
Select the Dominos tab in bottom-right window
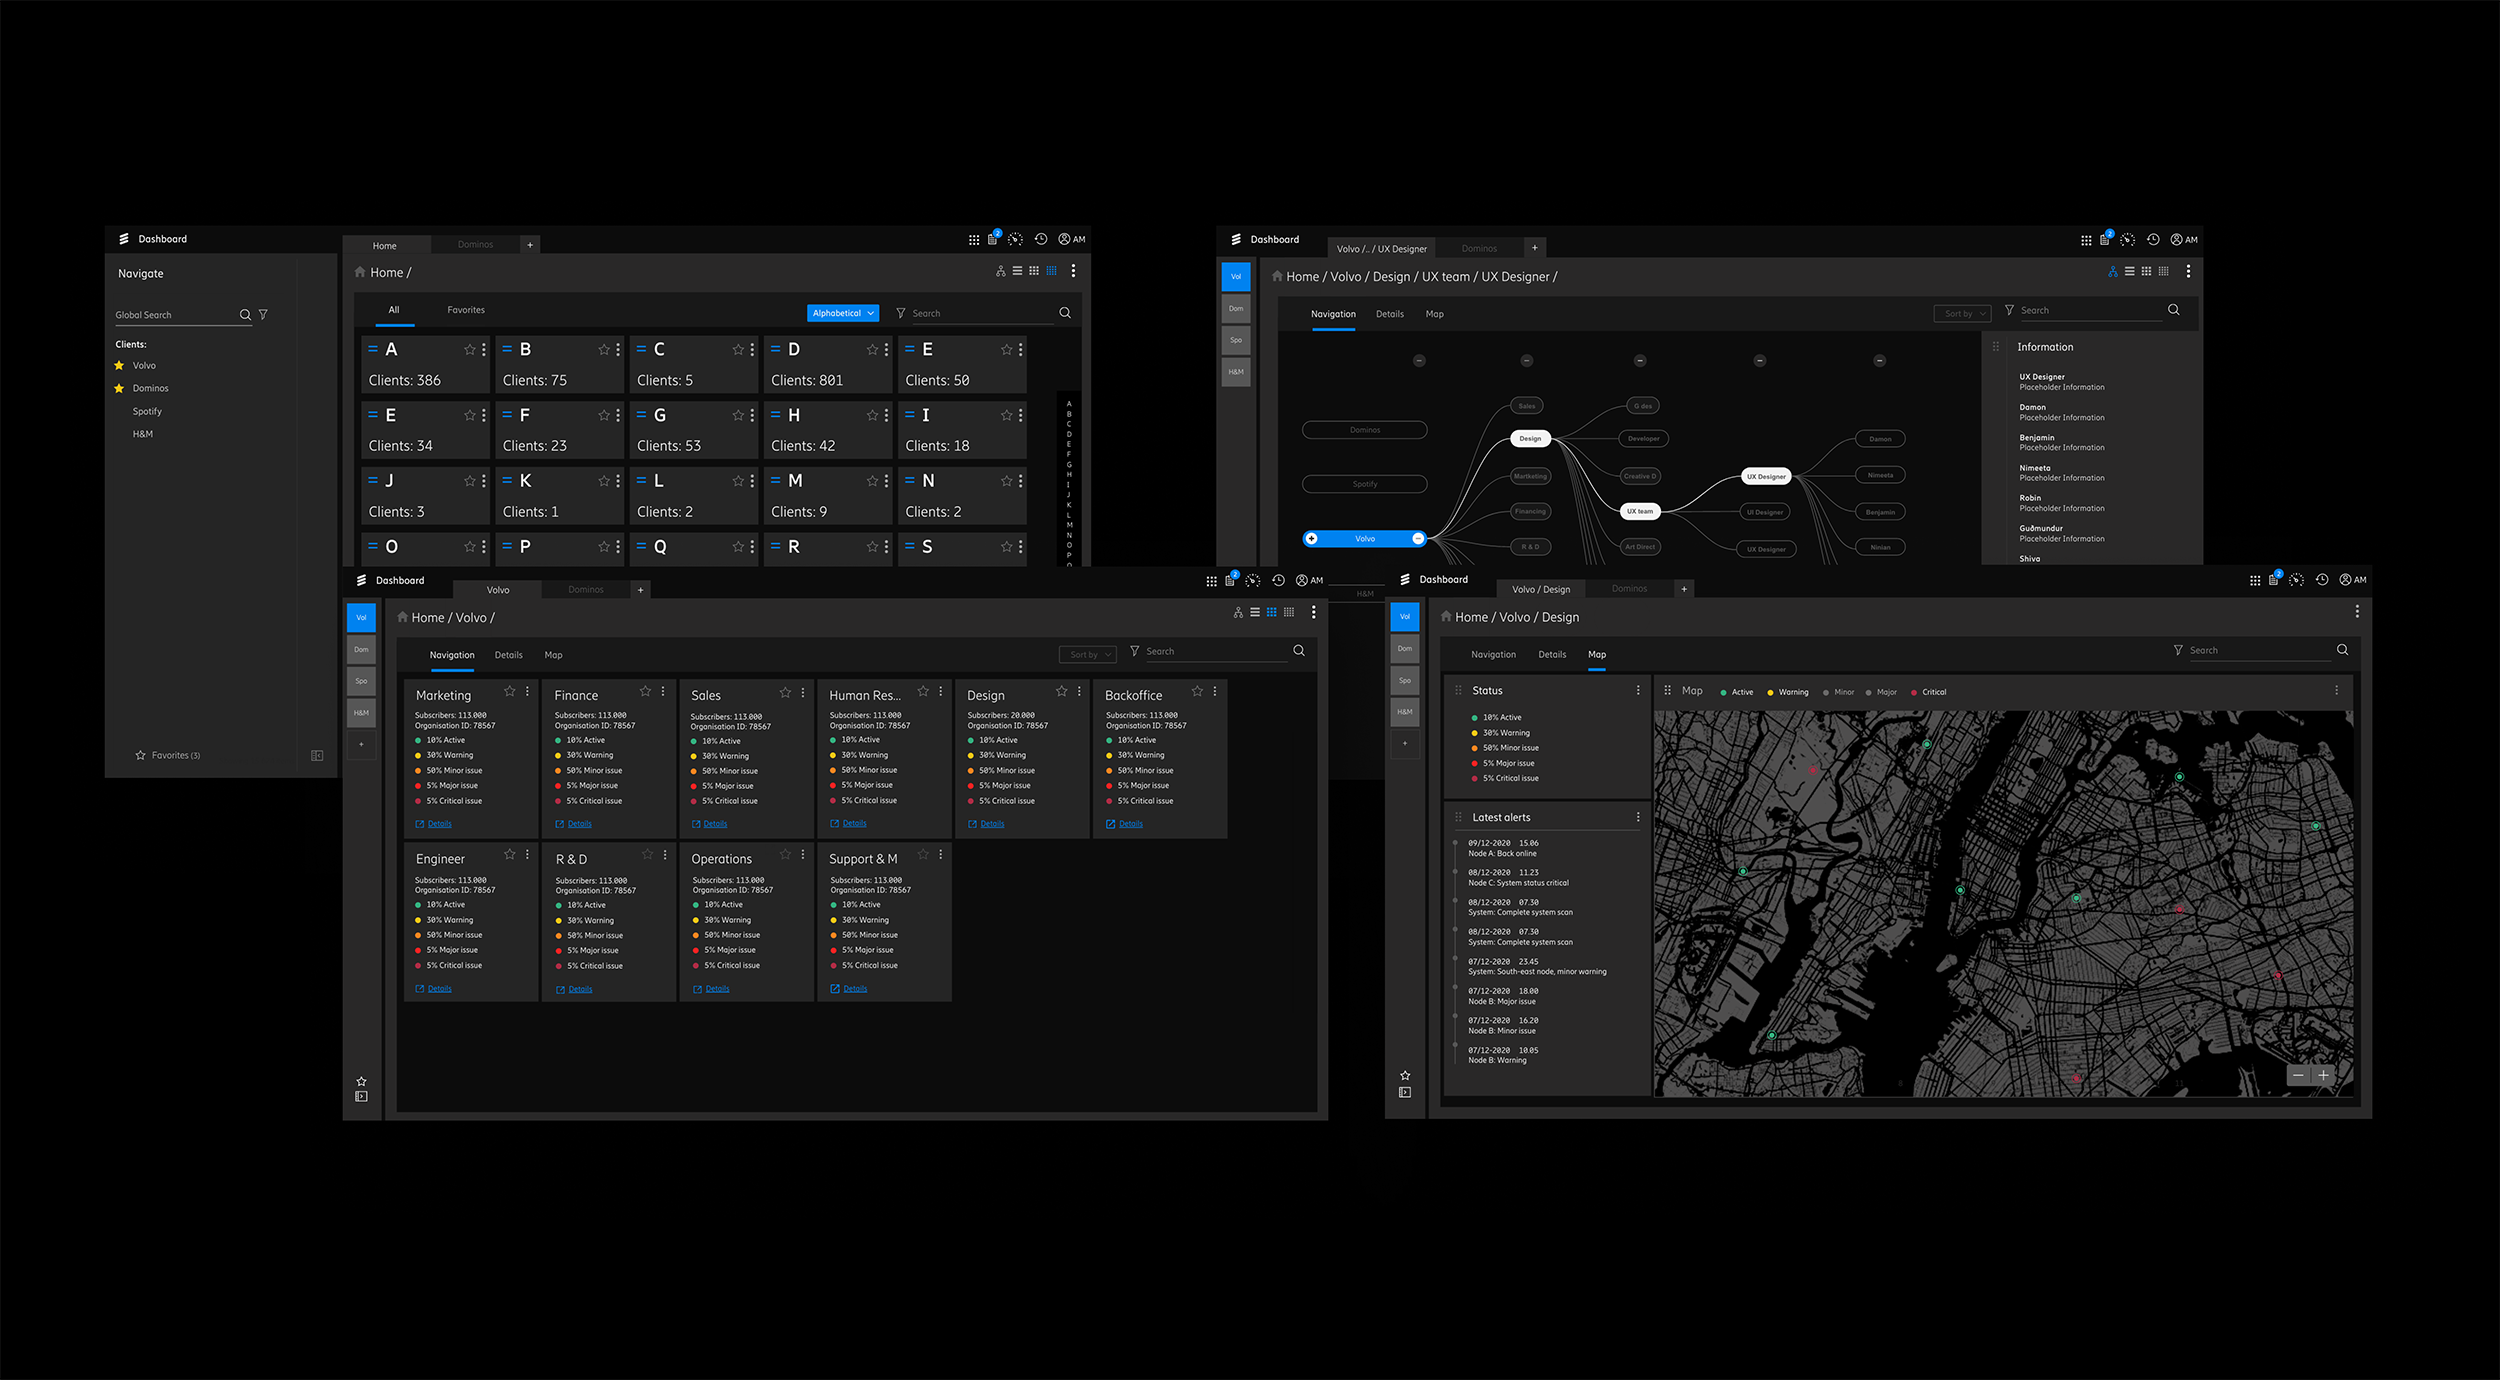click(1630, 589)
